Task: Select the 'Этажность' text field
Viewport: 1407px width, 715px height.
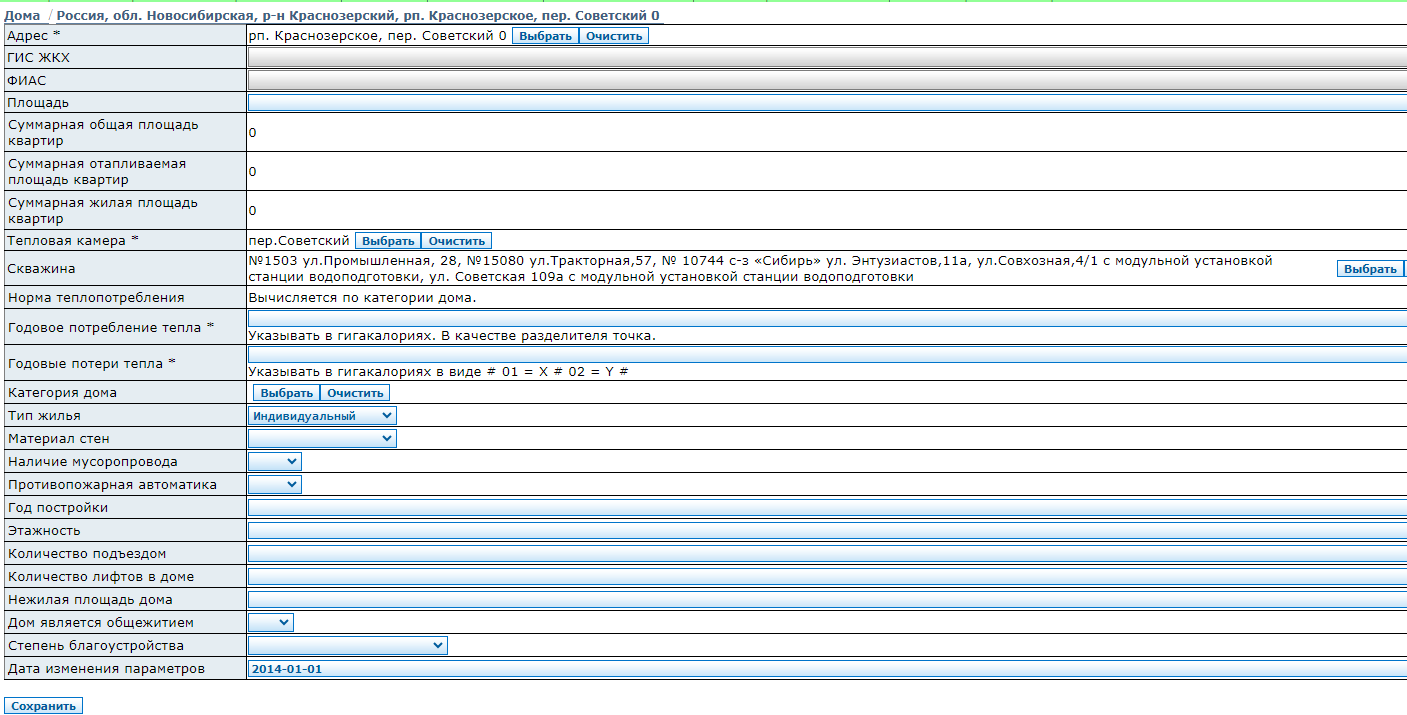Action: (826, 531)
